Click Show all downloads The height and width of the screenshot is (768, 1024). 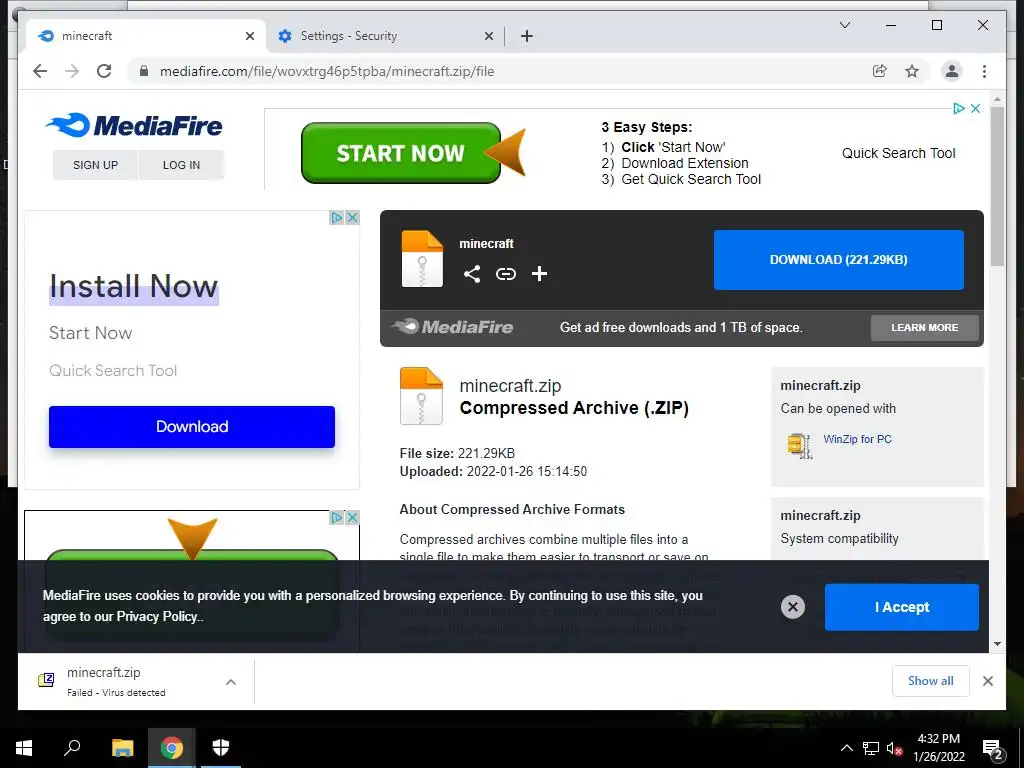tap(931, 681)
